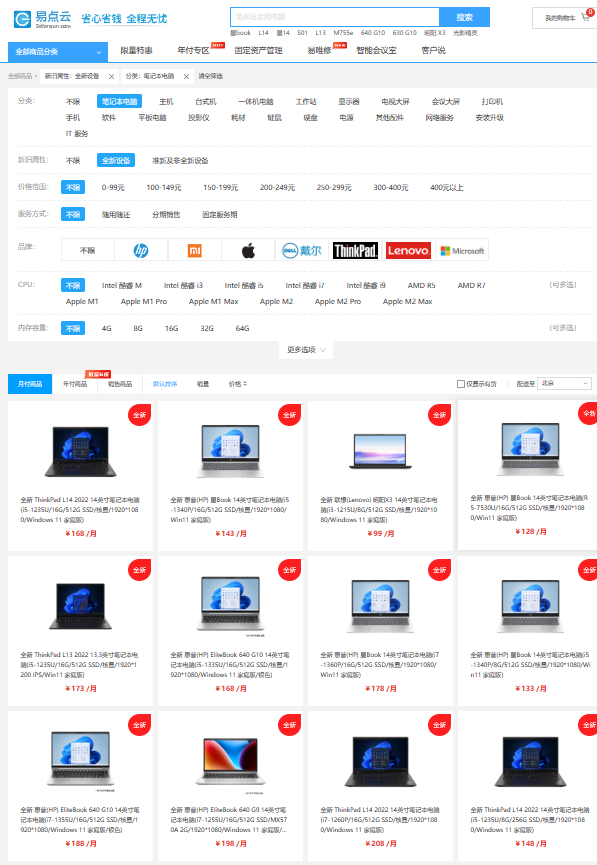Open 智能会议室 nav item
Image resolution: width=597 pixels, height=865 pixels.
pos(376,50)
